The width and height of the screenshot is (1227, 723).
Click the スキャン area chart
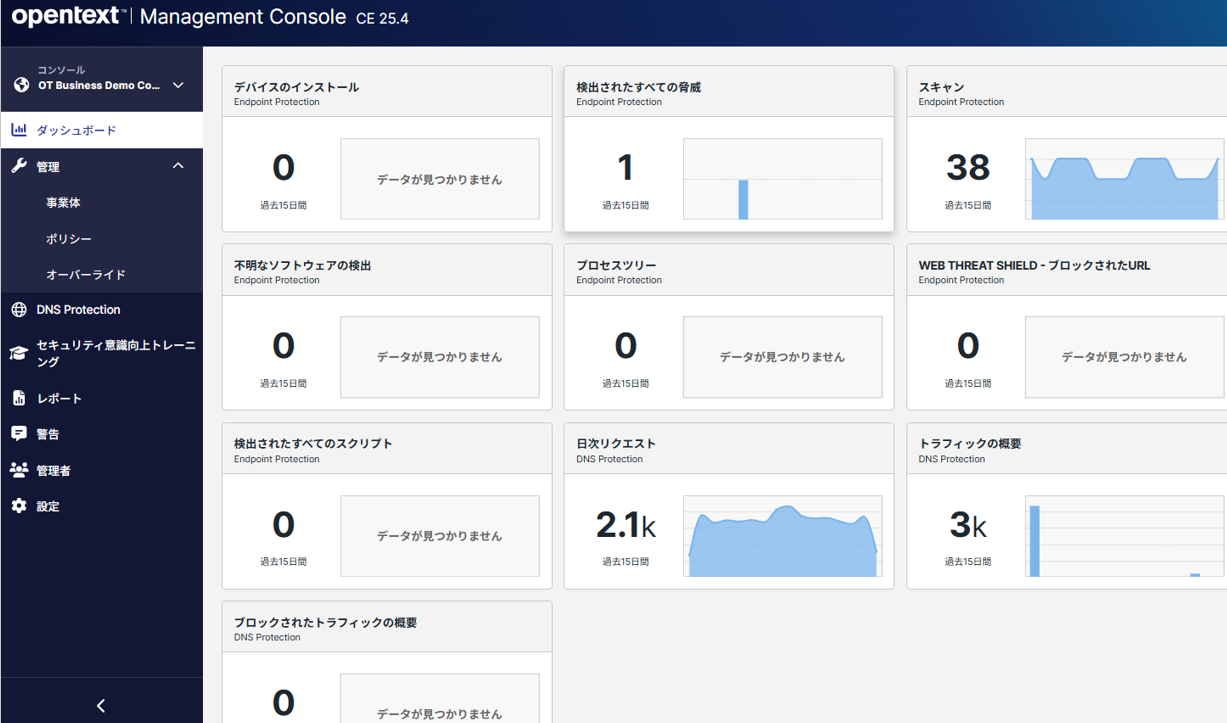pyautogui.click(x=1124, y=187)
